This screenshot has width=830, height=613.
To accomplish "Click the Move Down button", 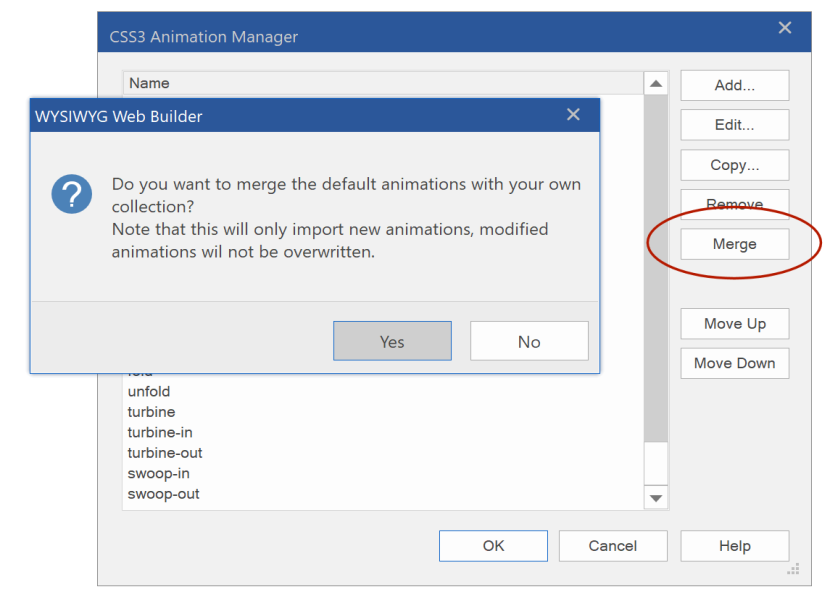I will [735, 363].
